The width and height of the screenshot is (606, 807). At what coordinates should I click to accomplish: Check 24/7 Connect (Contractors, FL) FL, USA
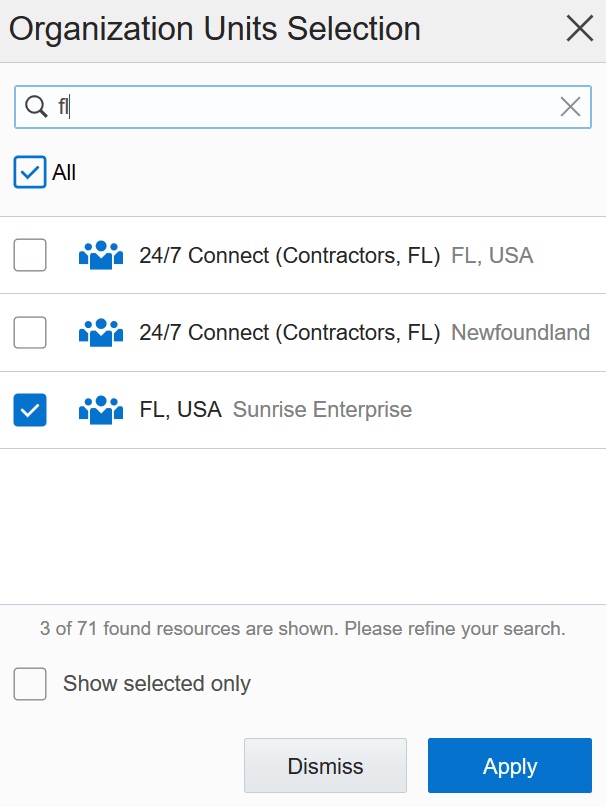pos(30,256)
